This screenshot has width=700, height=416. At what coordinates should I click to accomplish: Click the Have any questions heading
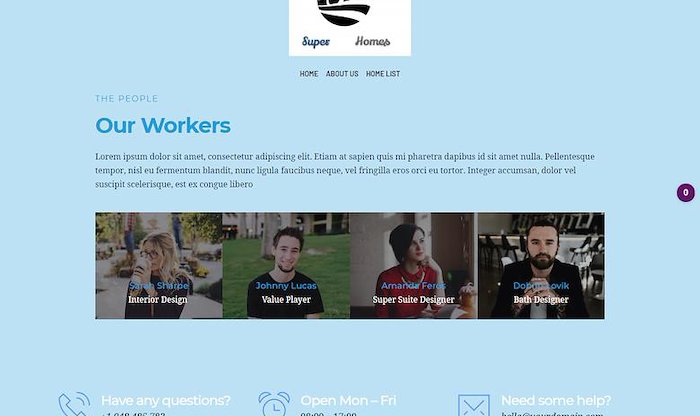[166, 400]
